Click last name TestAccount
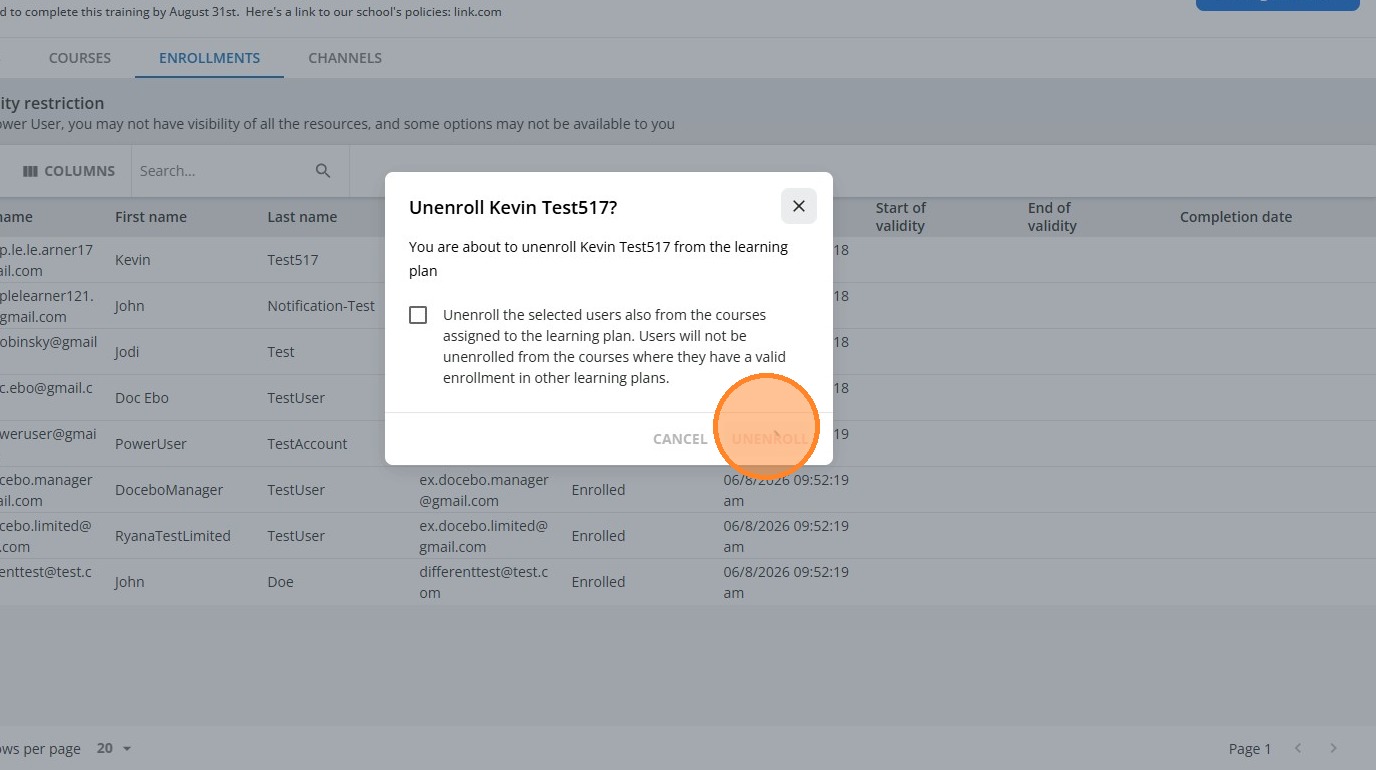This screenshot has width=1376, height=770. coord(307,444)
